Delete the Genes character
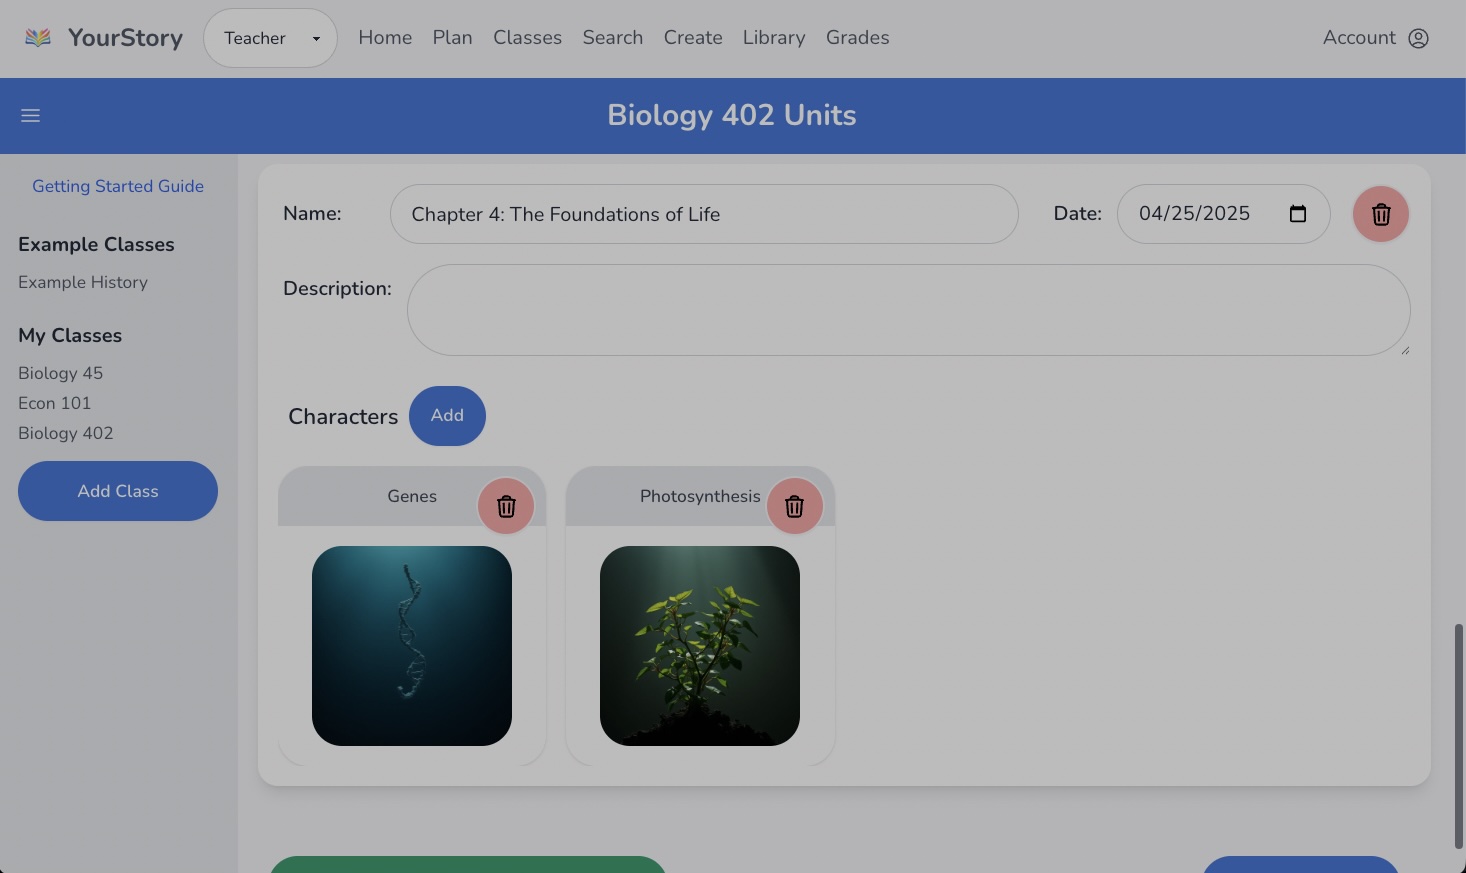Screen dimensions: 1466x873 506,506
